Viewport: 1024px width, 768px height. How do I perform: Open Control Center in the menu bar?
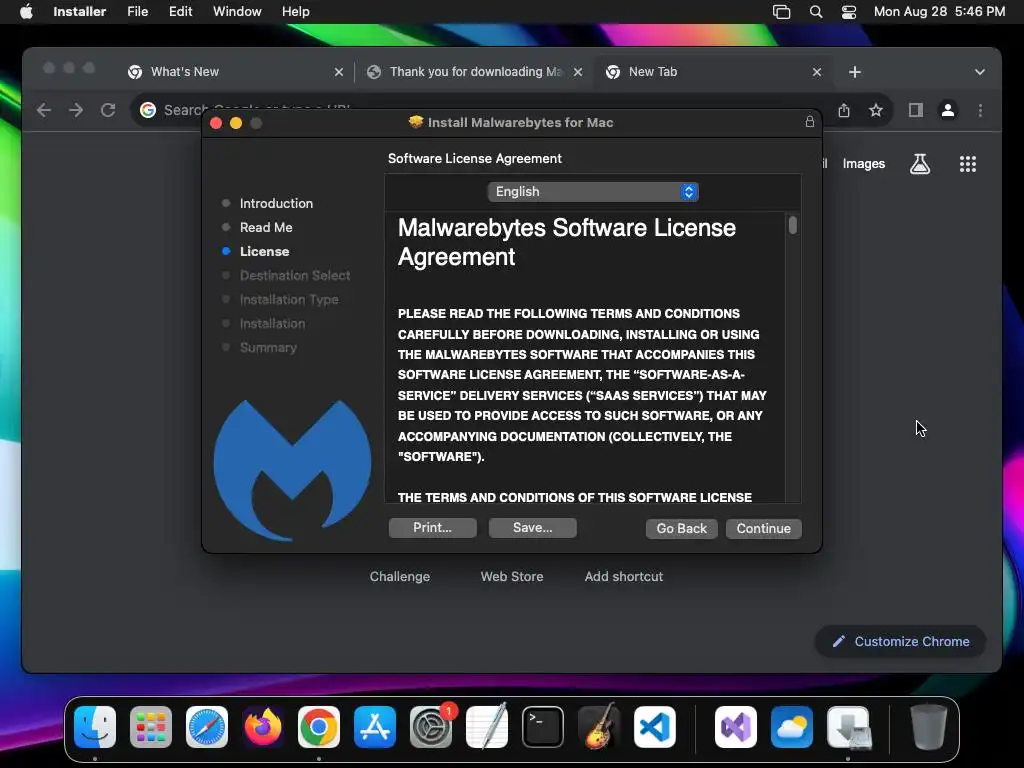coord(848,12)
